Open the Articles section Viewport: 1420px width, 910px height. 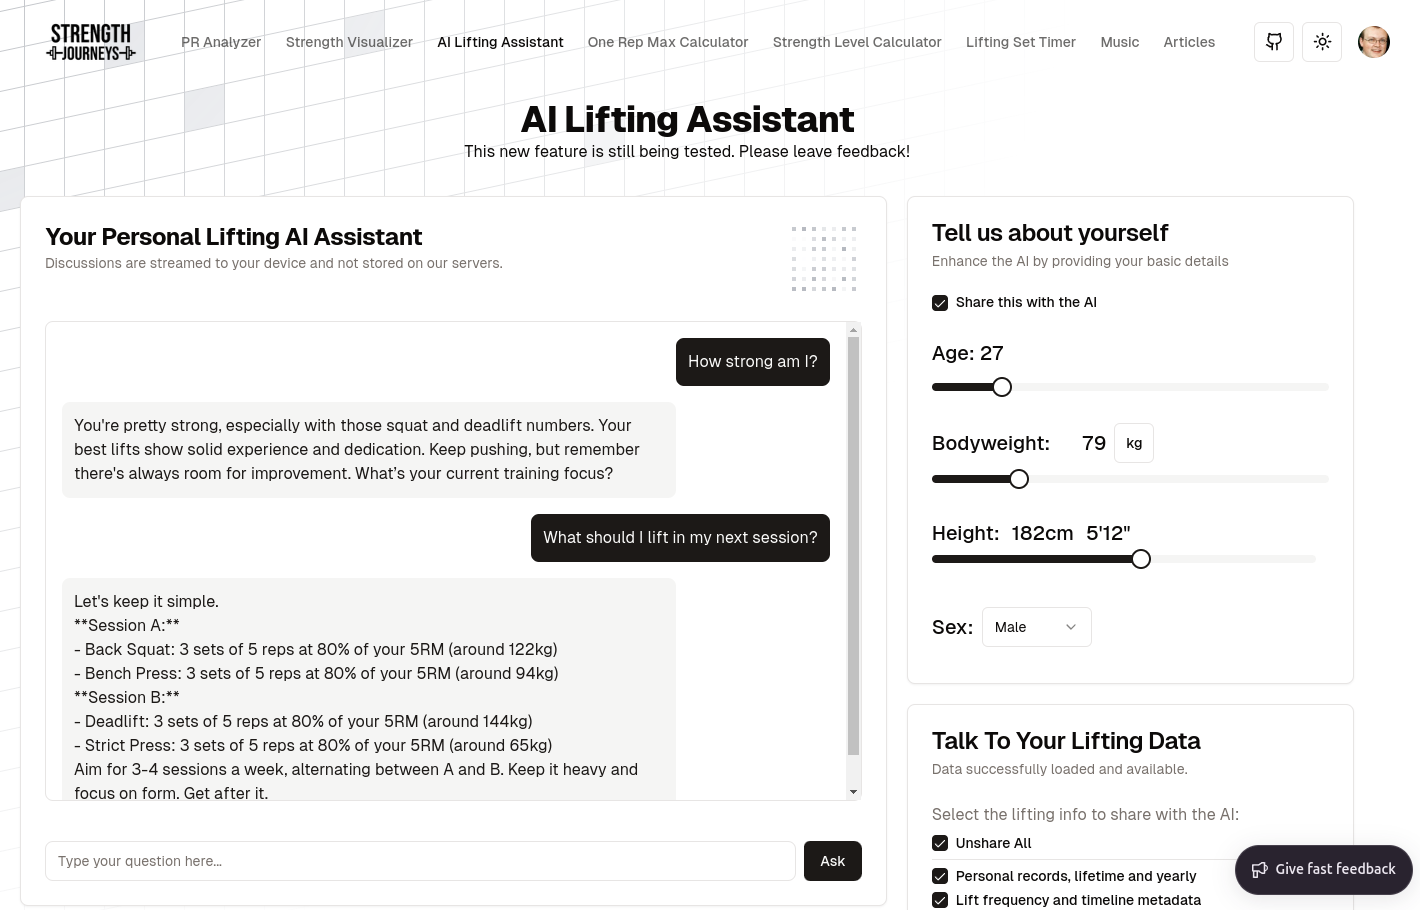click(1189, 42)
